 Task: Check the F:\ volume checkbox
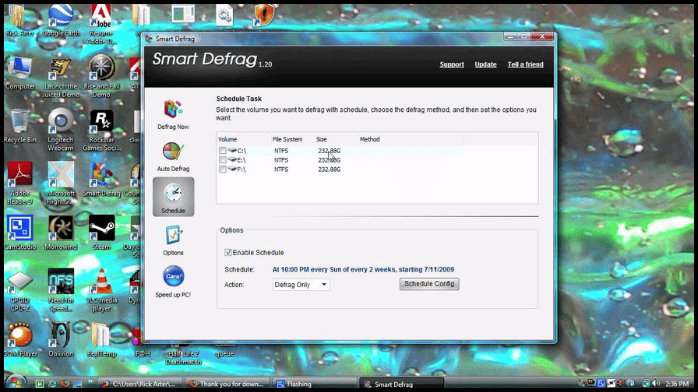pos(223,170)
